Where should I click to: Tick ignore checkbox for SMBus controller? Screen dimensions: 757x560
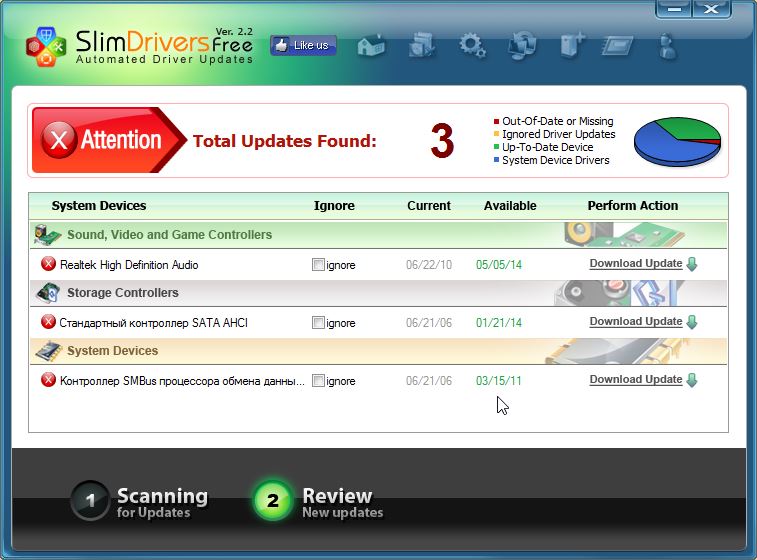(x=318, y=380)
